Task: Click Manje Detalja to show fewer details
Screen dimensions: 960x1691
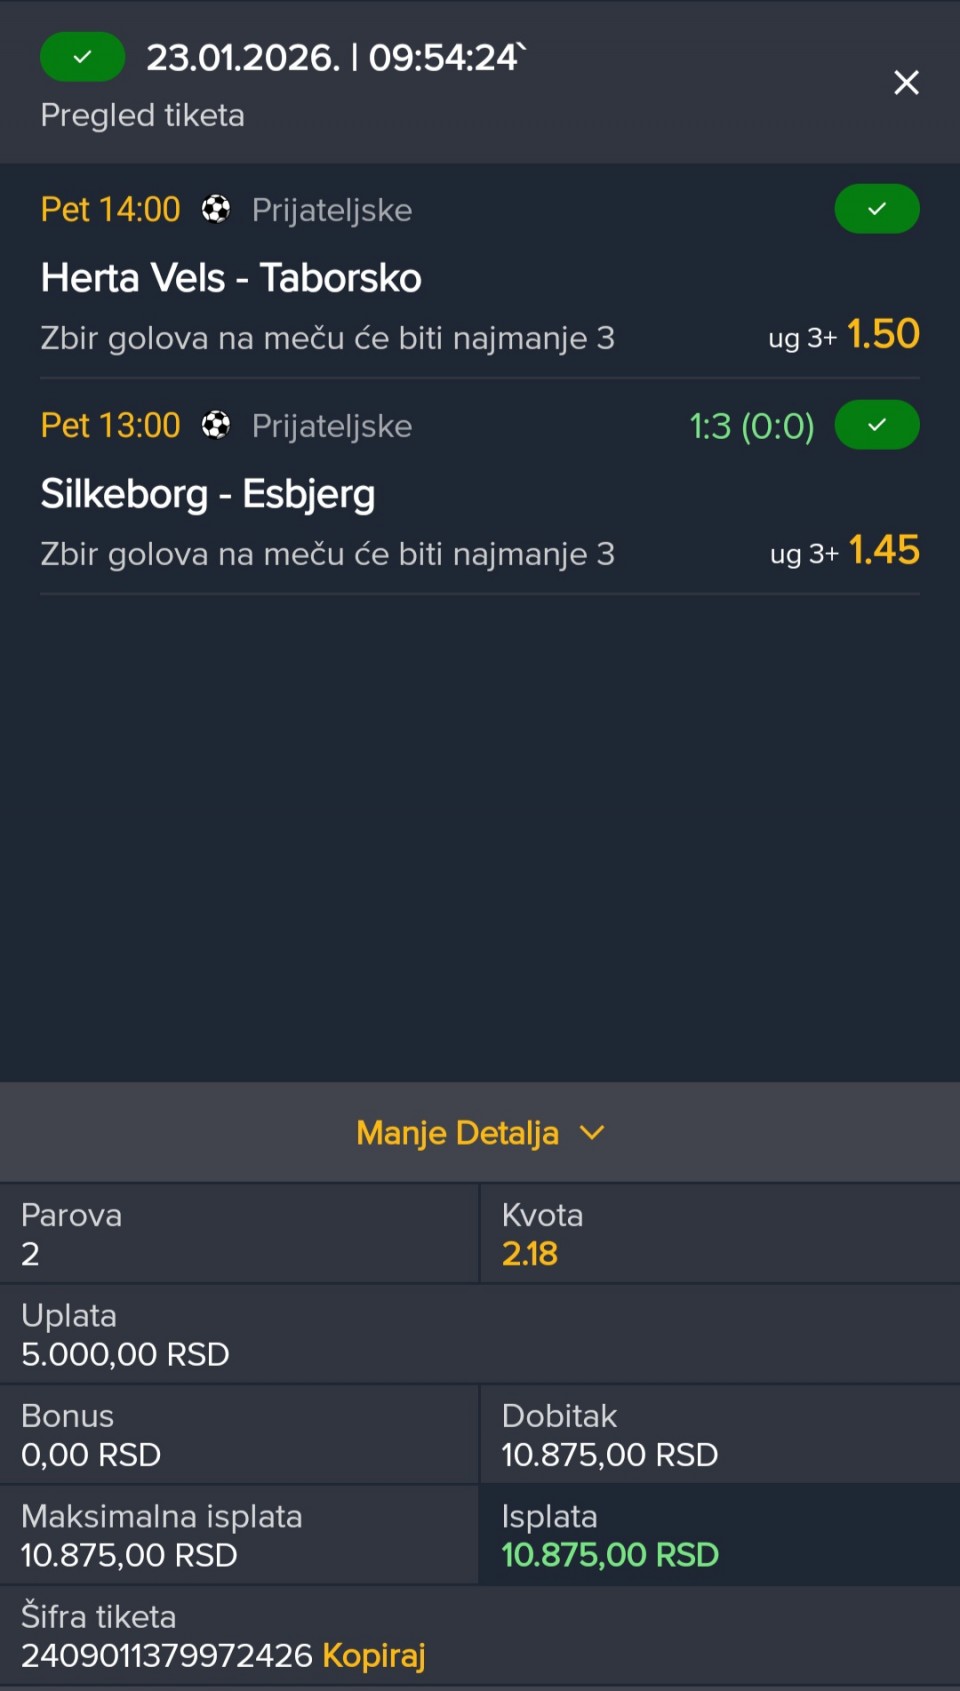Action: click(458, 1133)
